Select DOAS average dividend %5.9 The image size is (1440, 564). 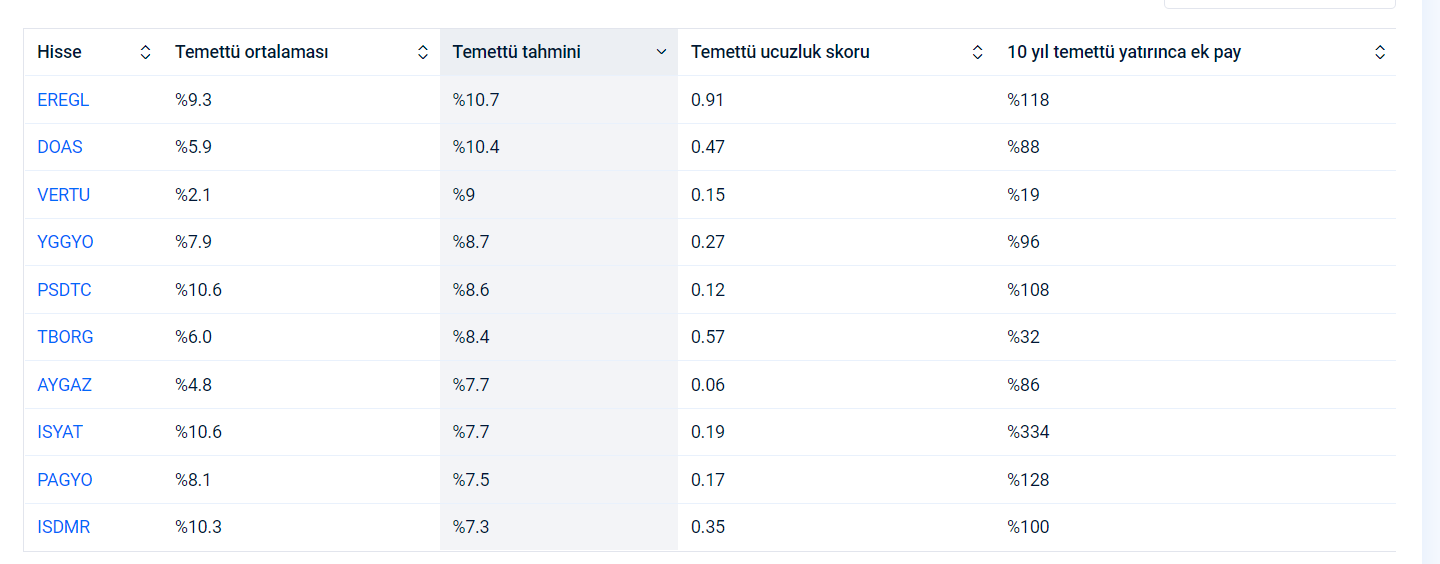point(194,147)
